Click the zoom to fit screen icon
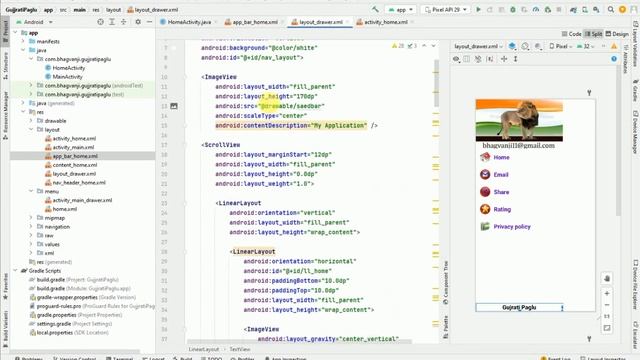The height and width of the screenshot is (360, 640). click(x=607, y=328)
